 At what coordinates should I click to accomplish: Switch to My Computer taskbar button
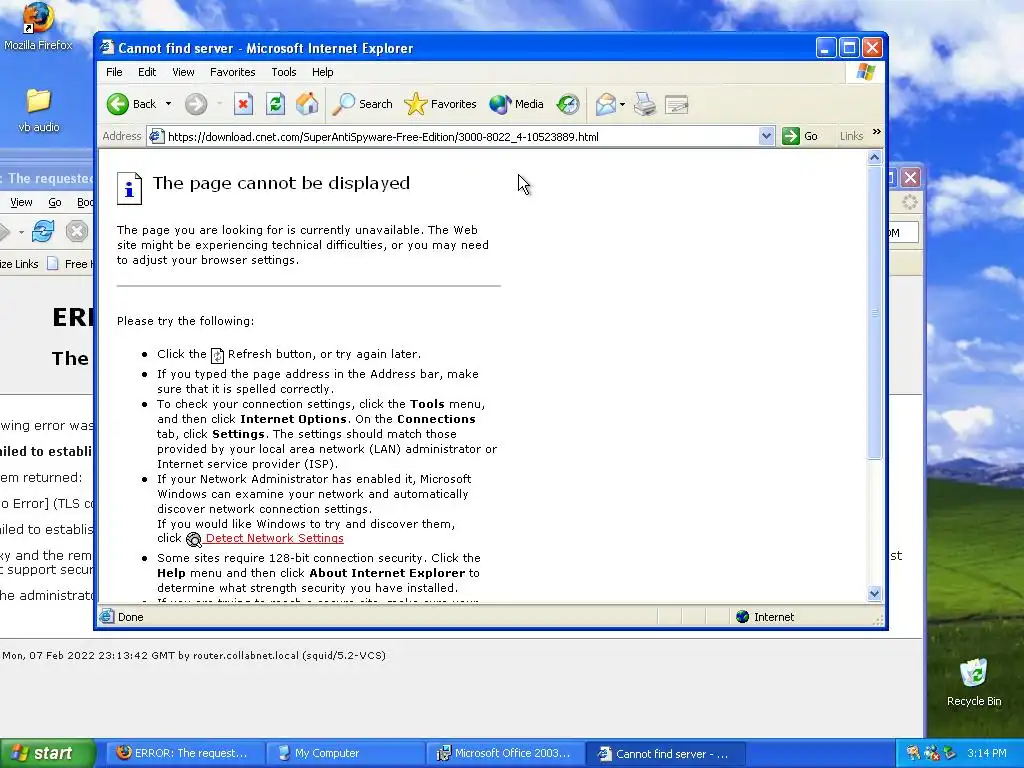(x=345, y=753)
